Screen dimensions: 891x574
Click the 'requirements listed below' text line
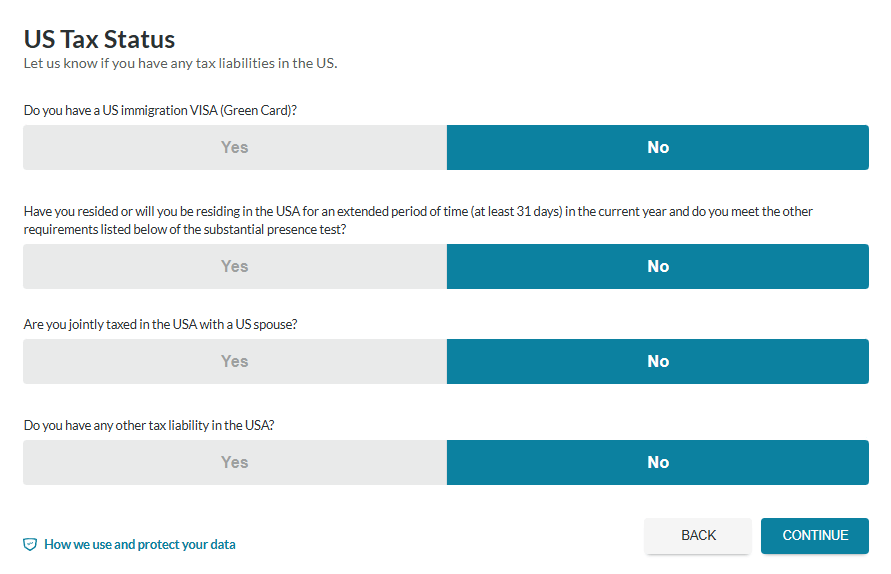pyautogui.click(x=185, y=230)
